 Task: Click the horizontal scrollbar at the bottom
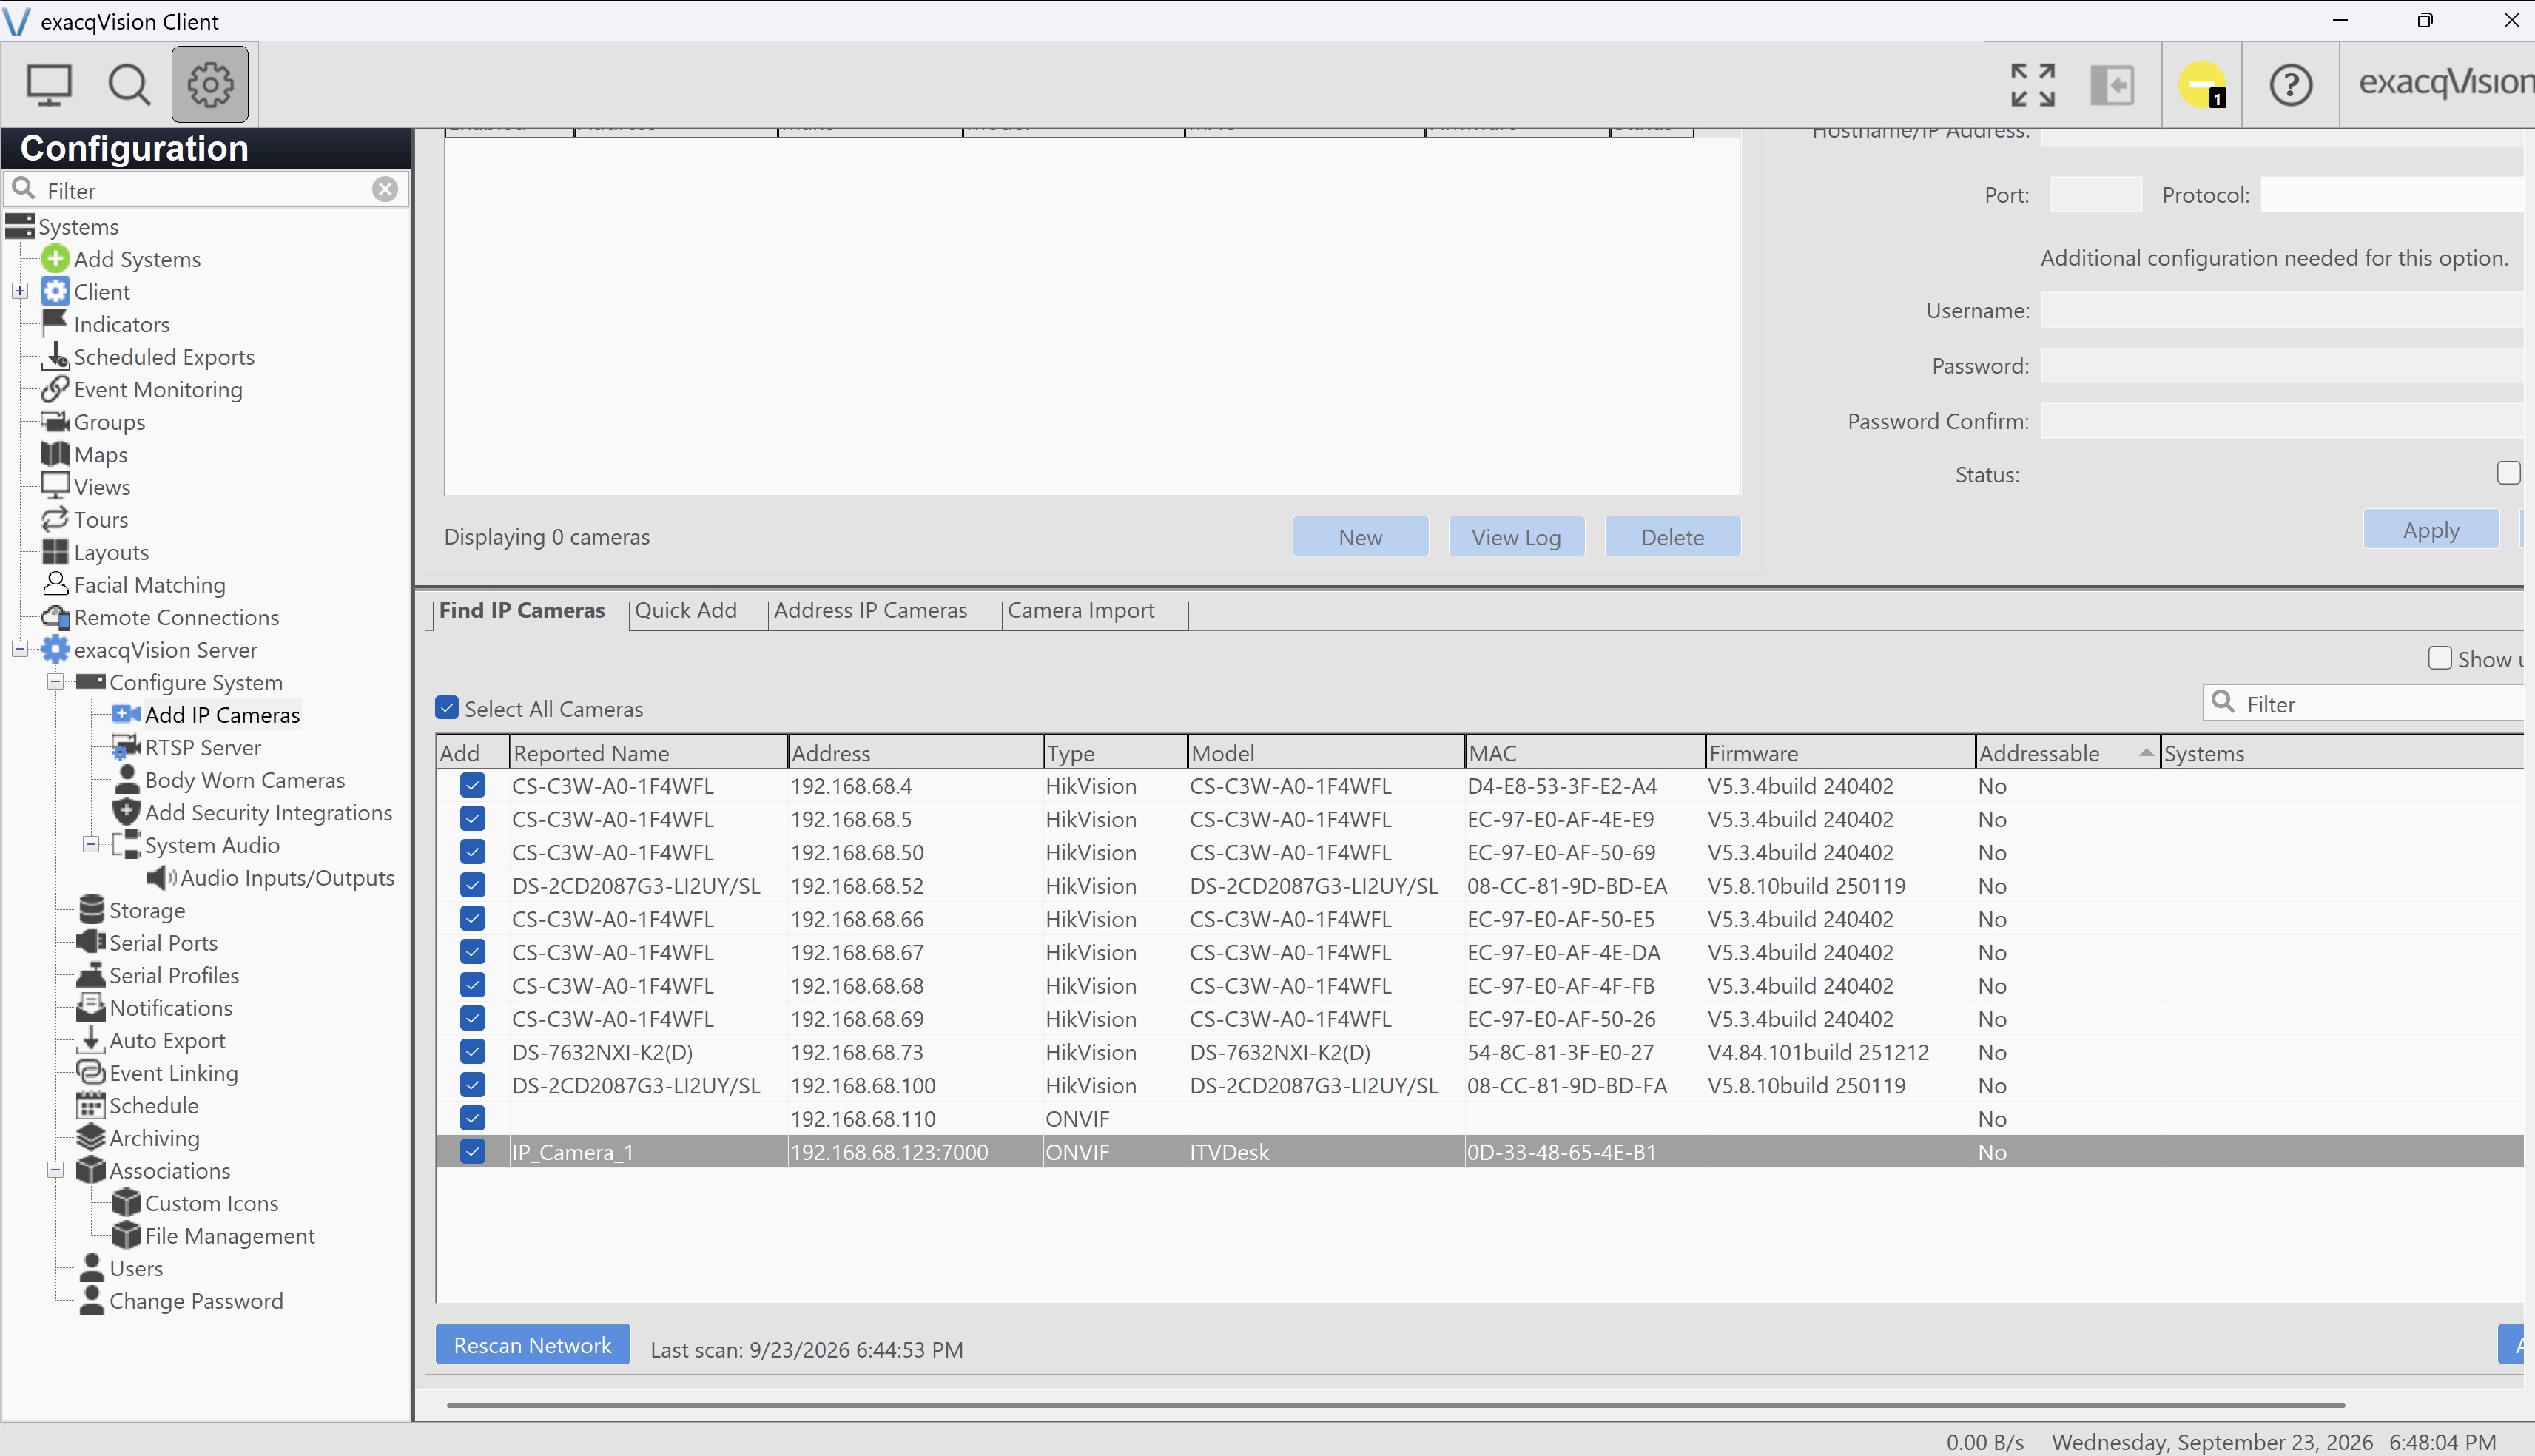tap(1395, 1405)
